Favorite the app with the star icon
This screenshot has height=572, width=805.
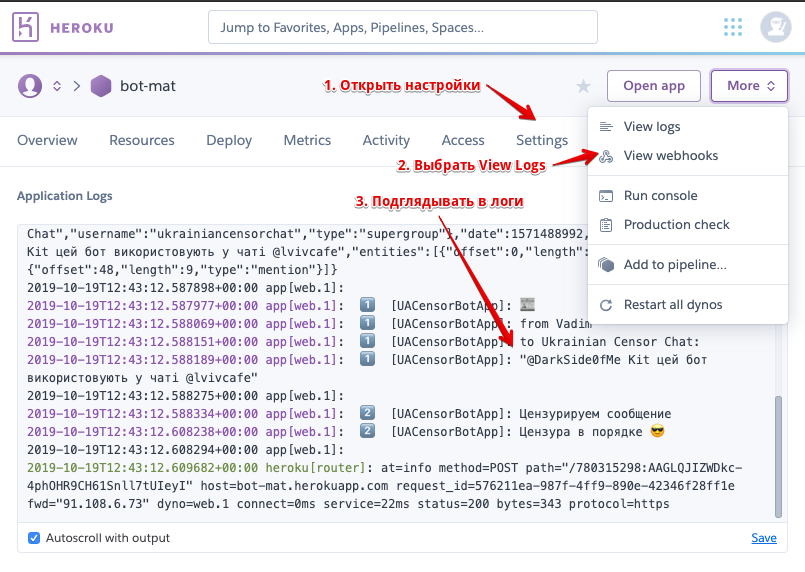(x=583, y=86)
